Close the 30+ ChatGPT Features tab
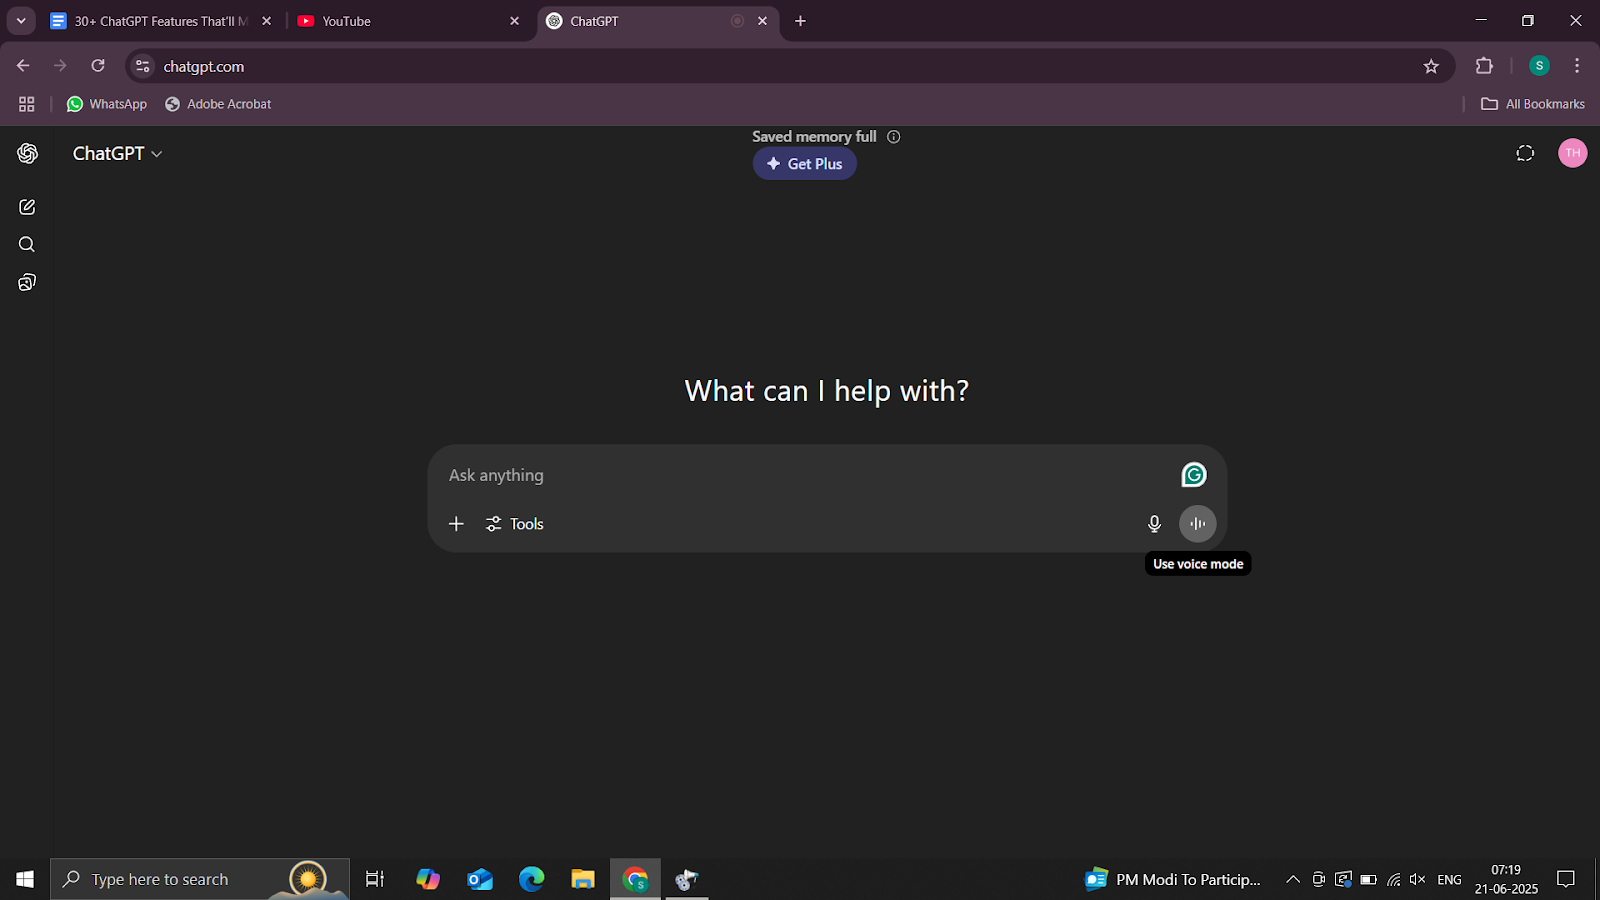Image resolution: width=1600 pixels, height=900 pixels. click(267, 21)
